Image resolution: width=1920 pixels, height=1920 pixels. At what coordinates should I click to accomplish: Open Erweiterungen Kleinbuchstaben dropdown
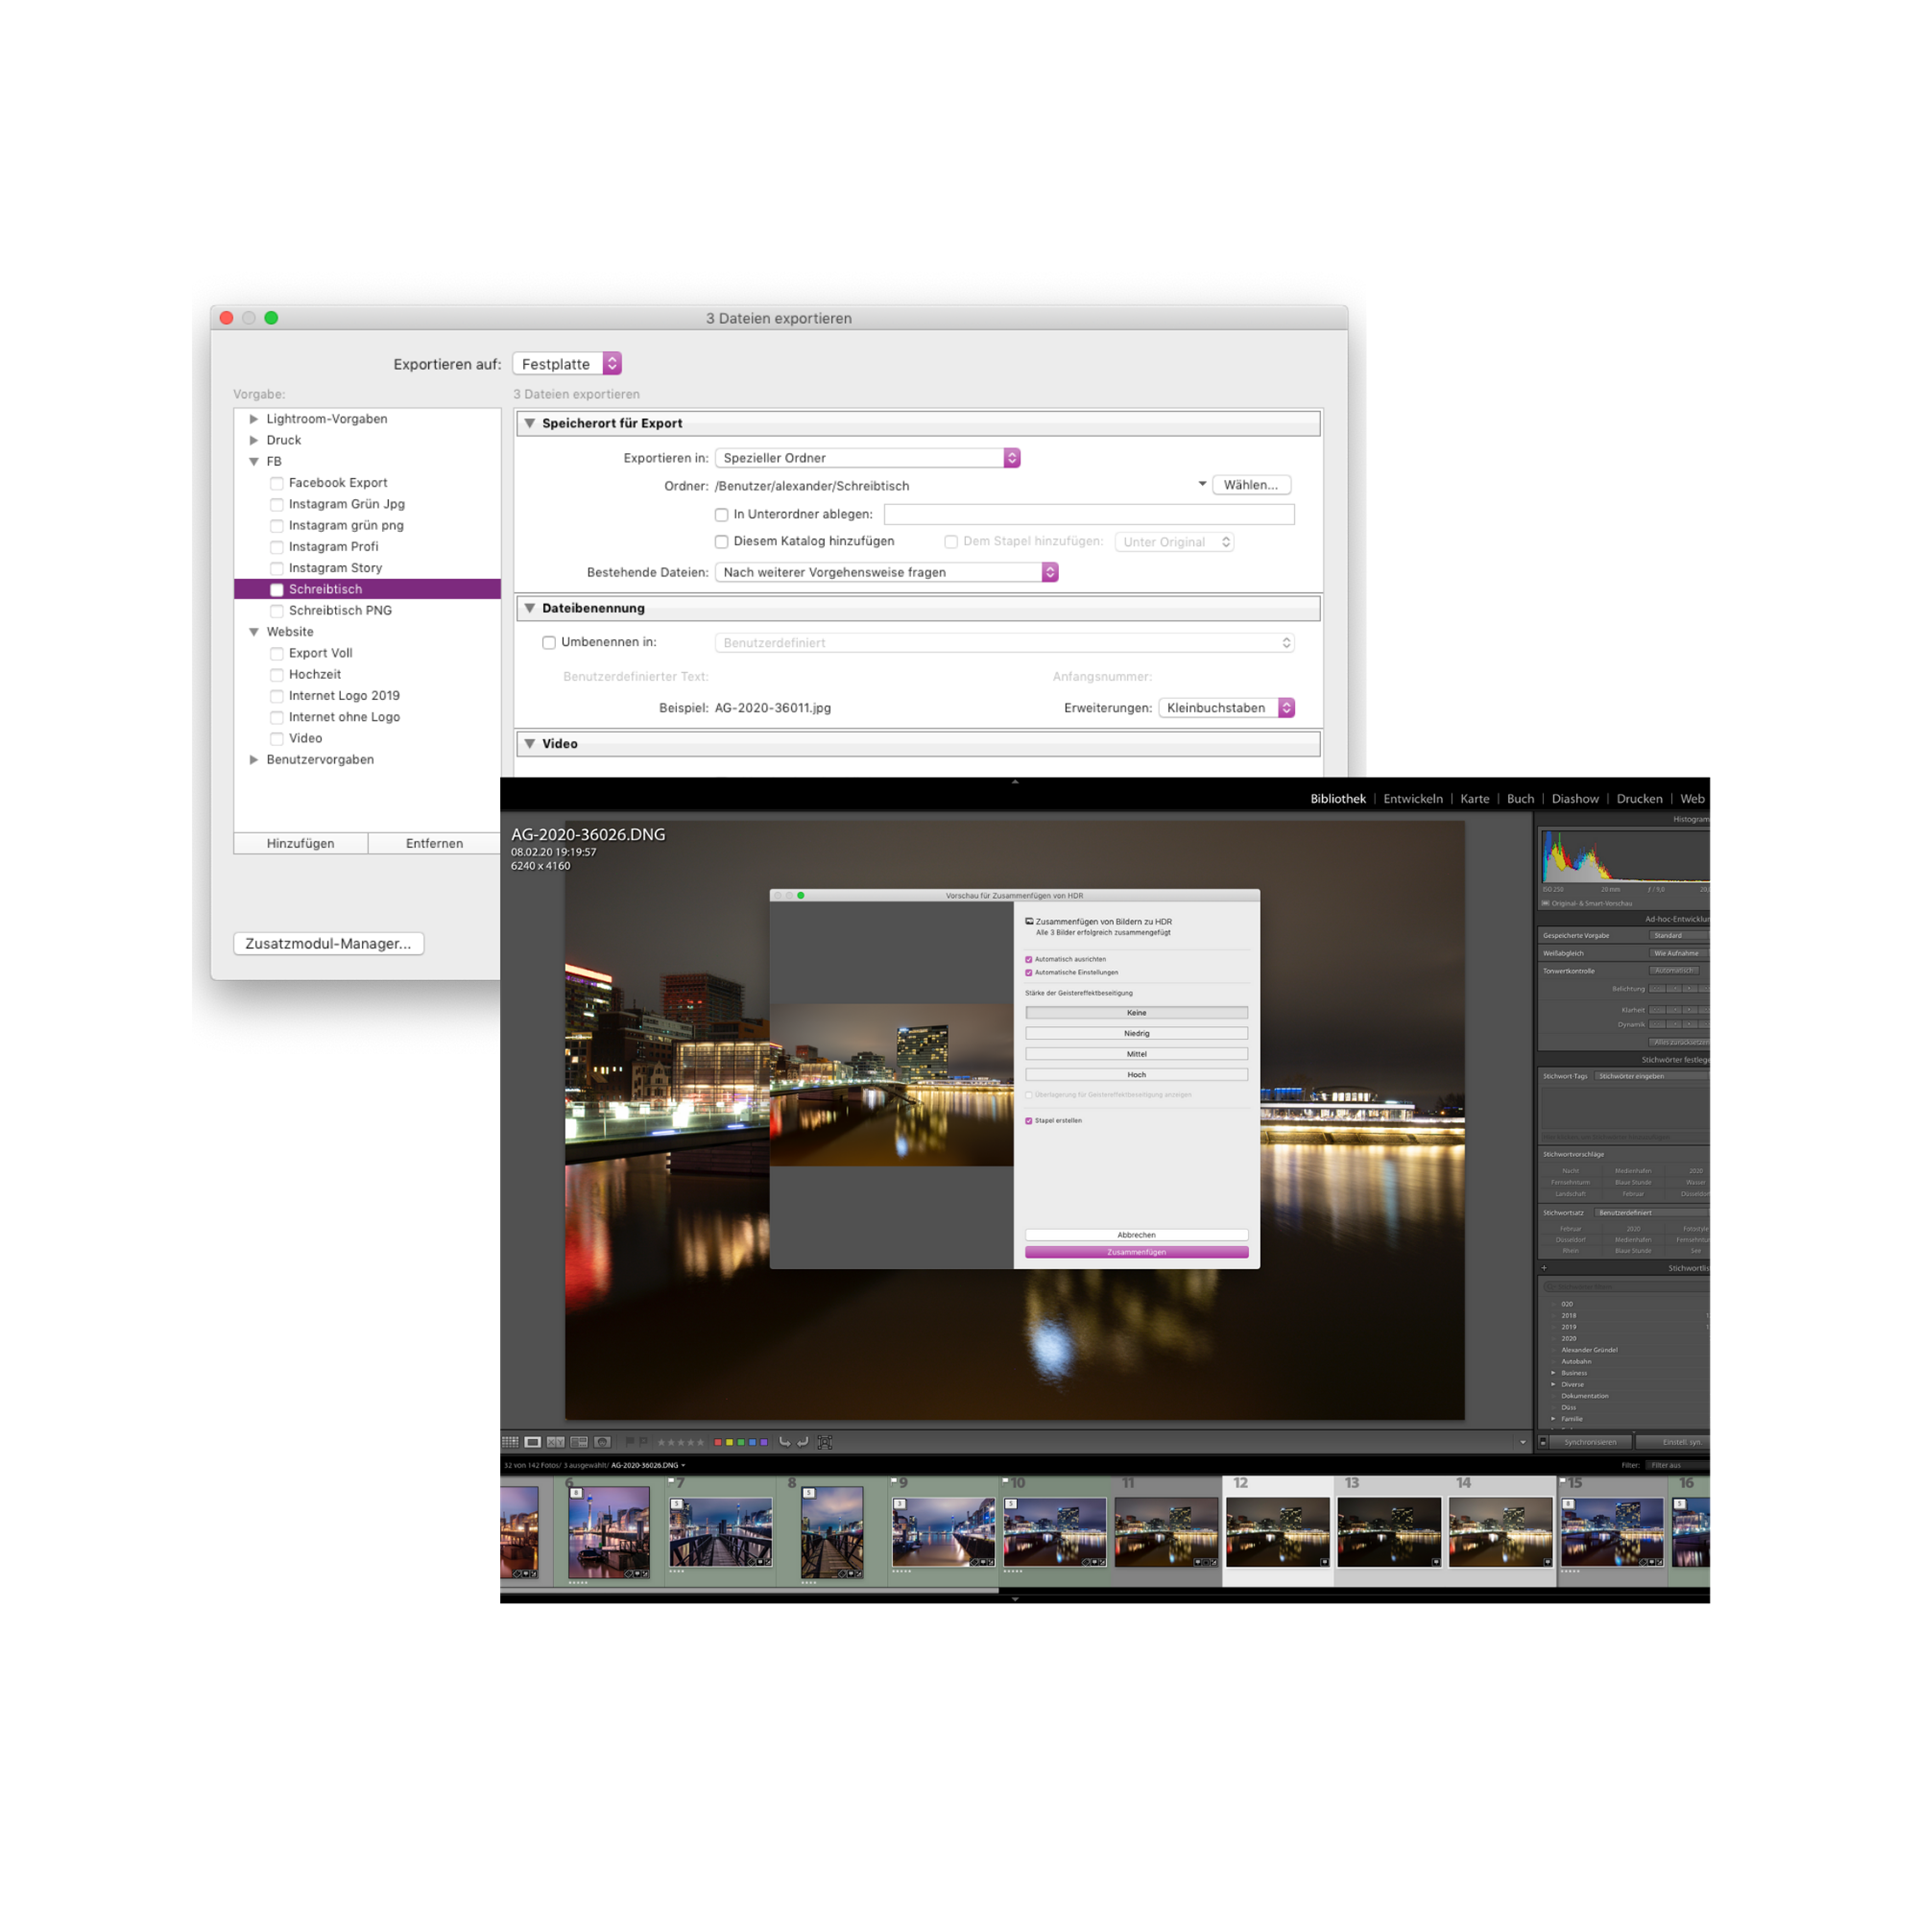[1227, 708]
